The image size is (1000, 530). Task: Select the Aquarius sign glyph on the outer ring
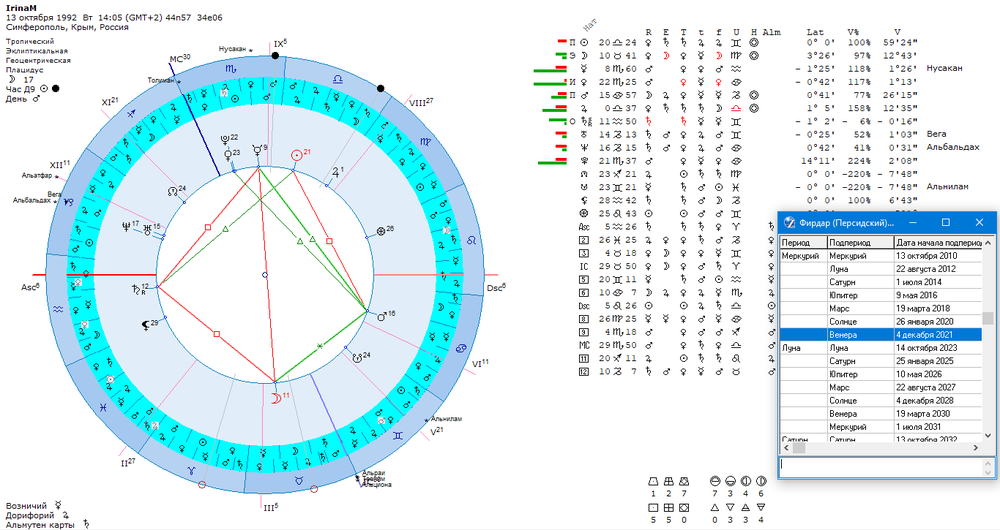pyautogui.click(x=59, y=309)
